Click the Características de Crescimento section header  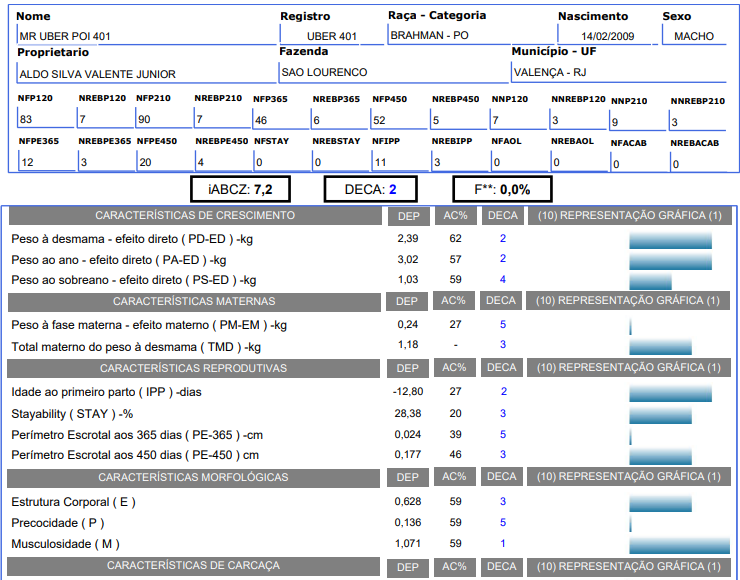pos(195,216)
